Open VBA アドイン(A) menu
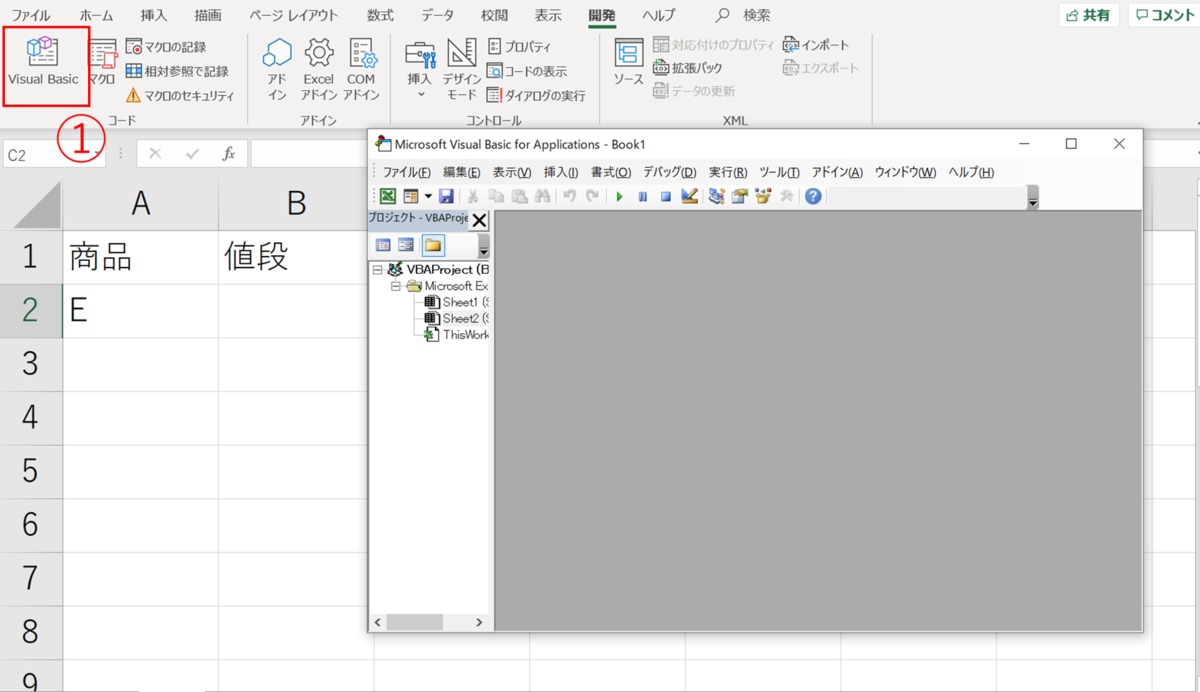 click(x=837, y=172)
